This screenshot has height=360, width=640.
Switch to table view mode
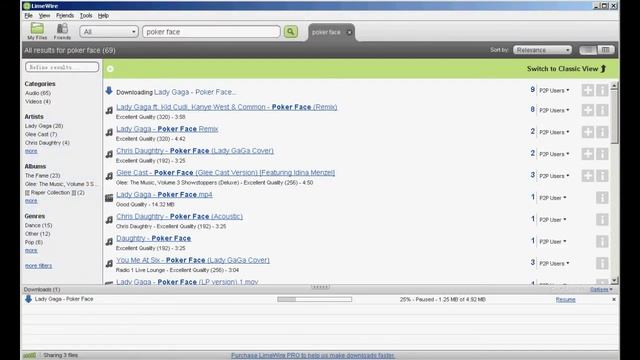606,50
